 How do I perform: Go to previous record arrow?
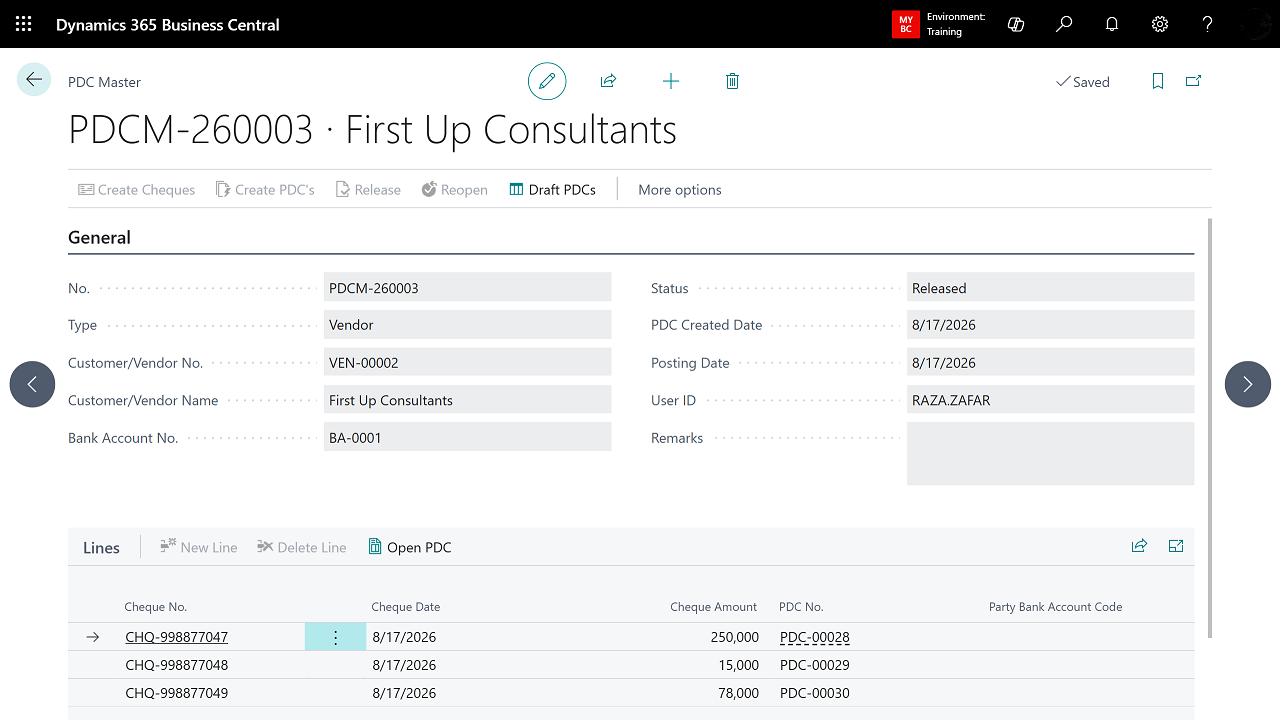(32, 384)
